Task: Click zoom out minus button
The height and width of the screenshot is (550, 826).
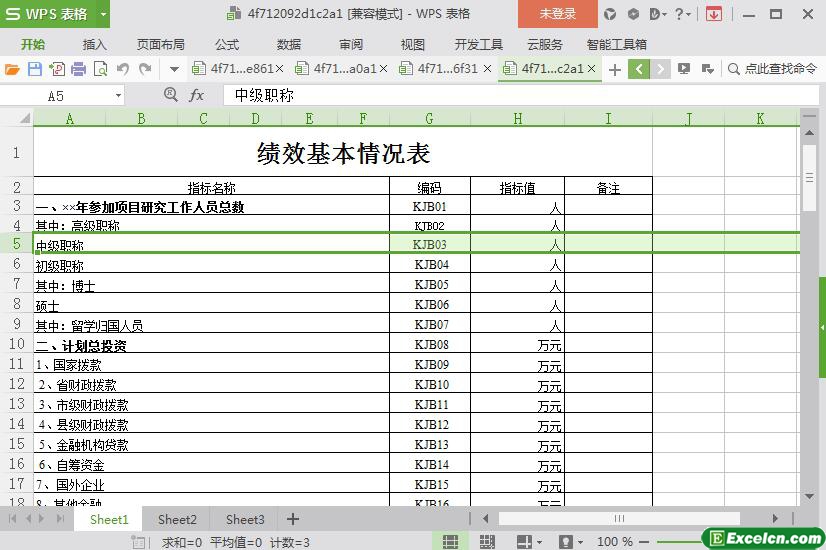Action: coord(644,542)
